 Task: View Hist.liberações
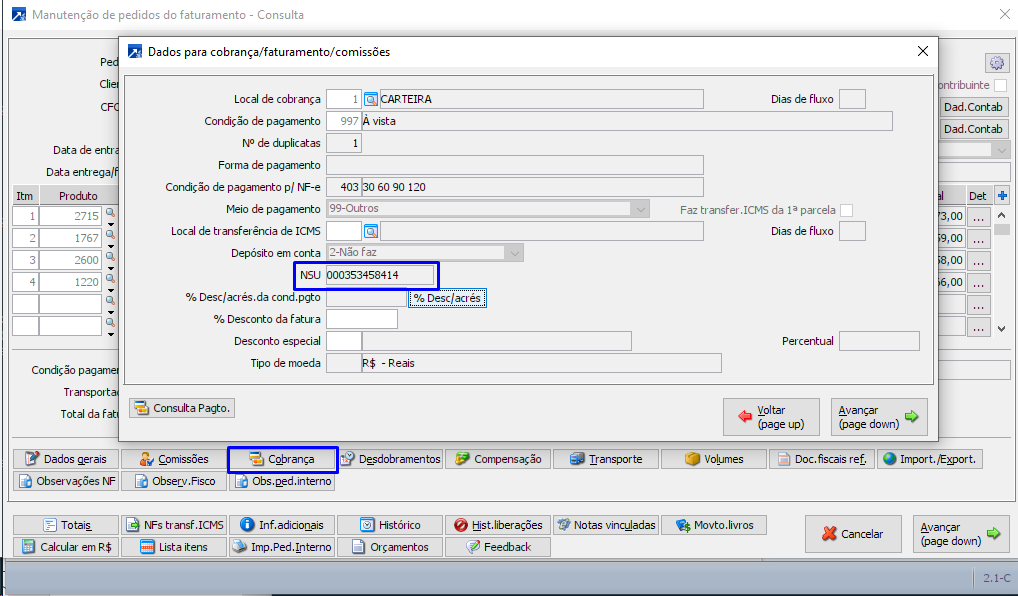498,525
